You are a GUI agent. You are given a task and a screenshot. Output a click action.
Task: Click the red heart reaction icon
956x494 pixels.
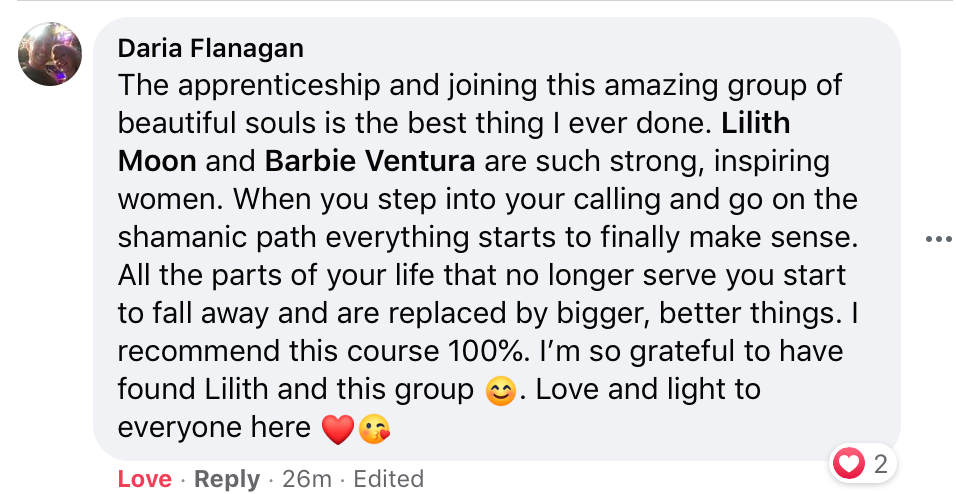click(849, 463)
